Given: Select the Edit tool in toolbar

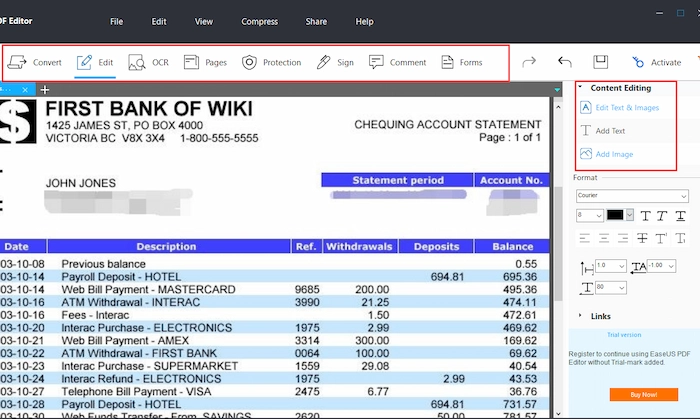Looking at the screenshot, I should click(95, 62).
